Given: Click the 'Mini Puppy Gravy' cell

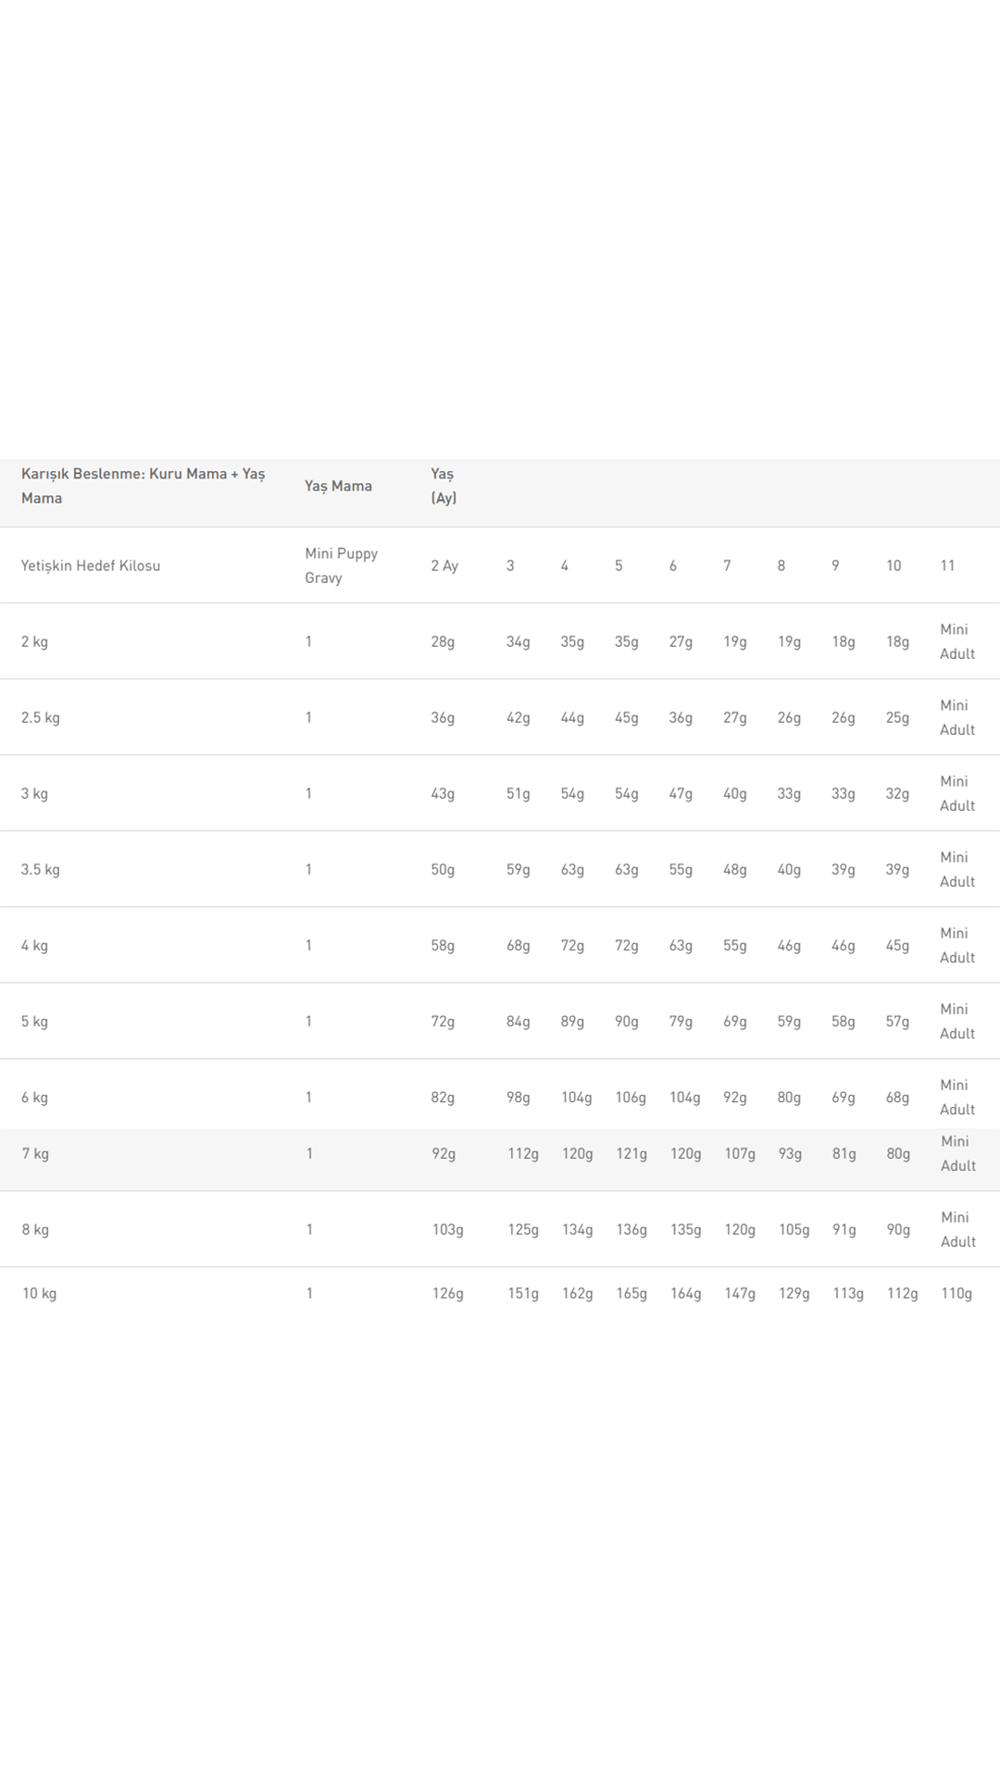Looking at the screenshot, I should pyautogui.click(x=341, y=566).
